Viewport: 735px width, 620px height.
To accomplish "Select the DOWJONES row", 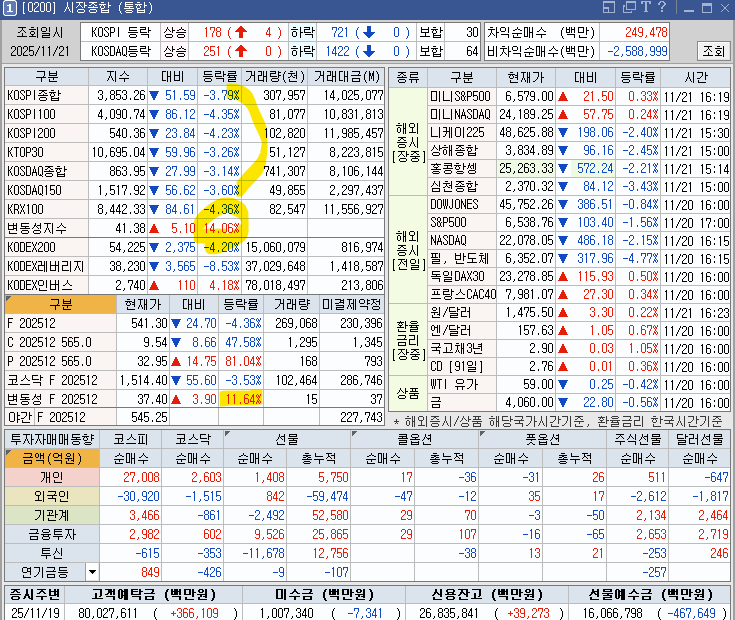I will pos(579,204).
